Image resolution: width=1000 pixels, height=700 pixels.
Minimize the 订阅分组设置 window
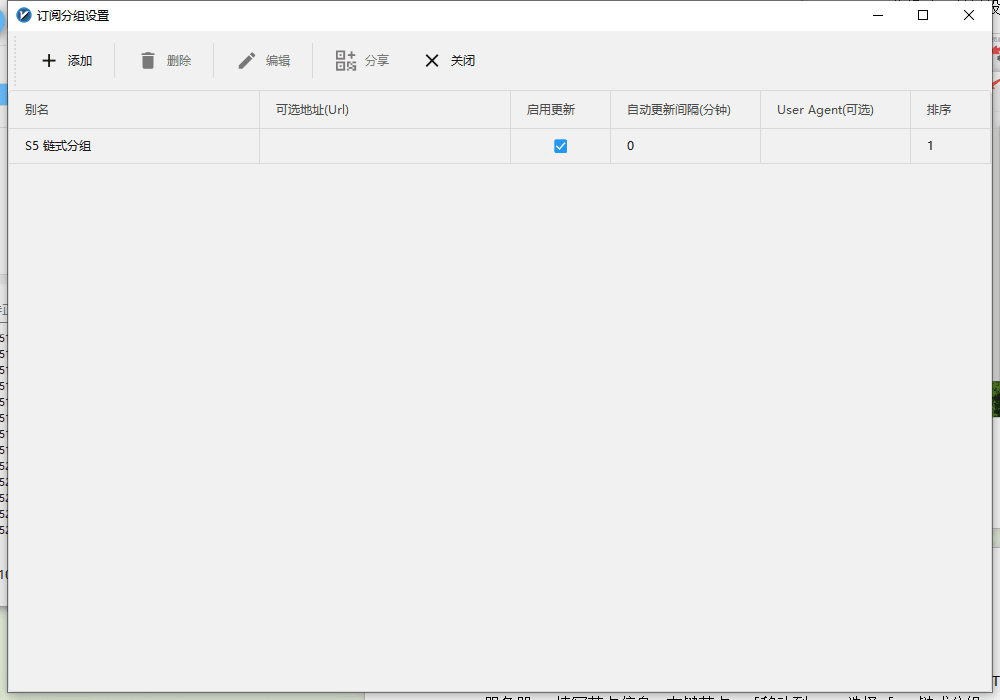click(877, 15)
